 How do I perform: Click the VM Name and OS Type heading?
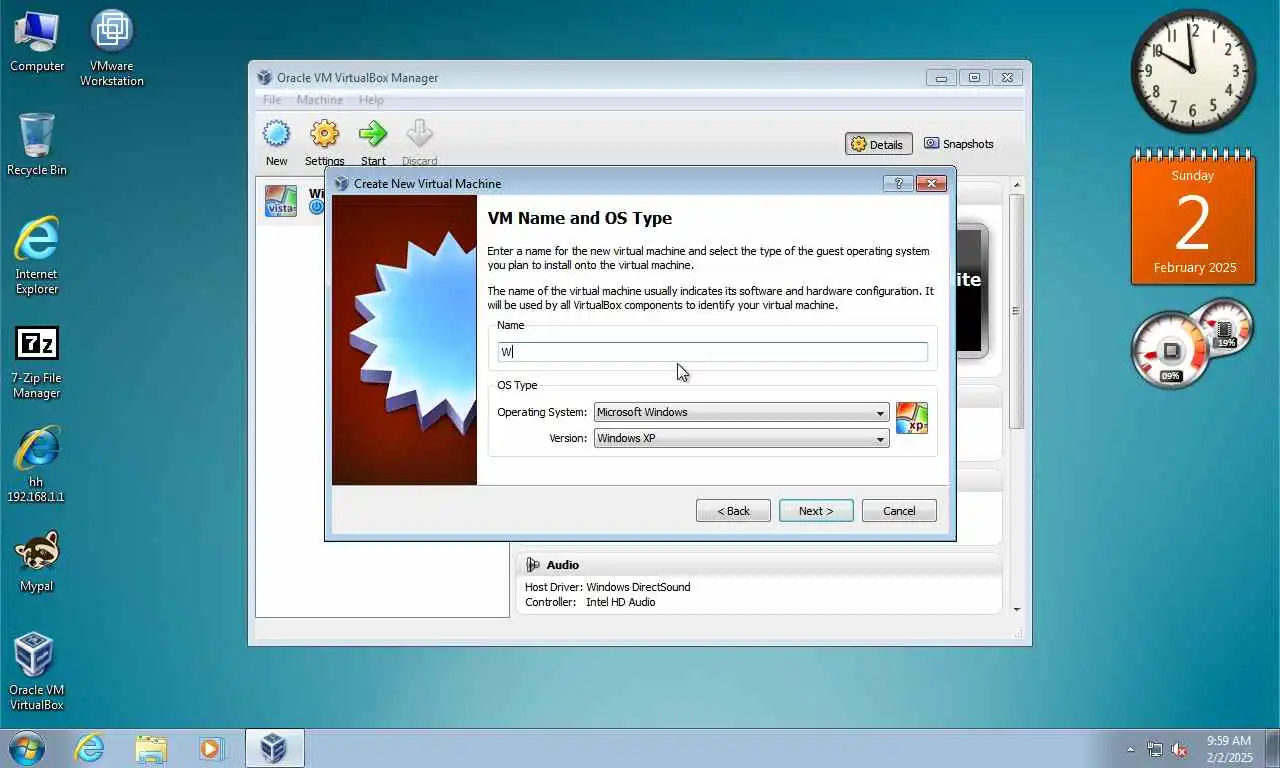click(x=579, y=218)
